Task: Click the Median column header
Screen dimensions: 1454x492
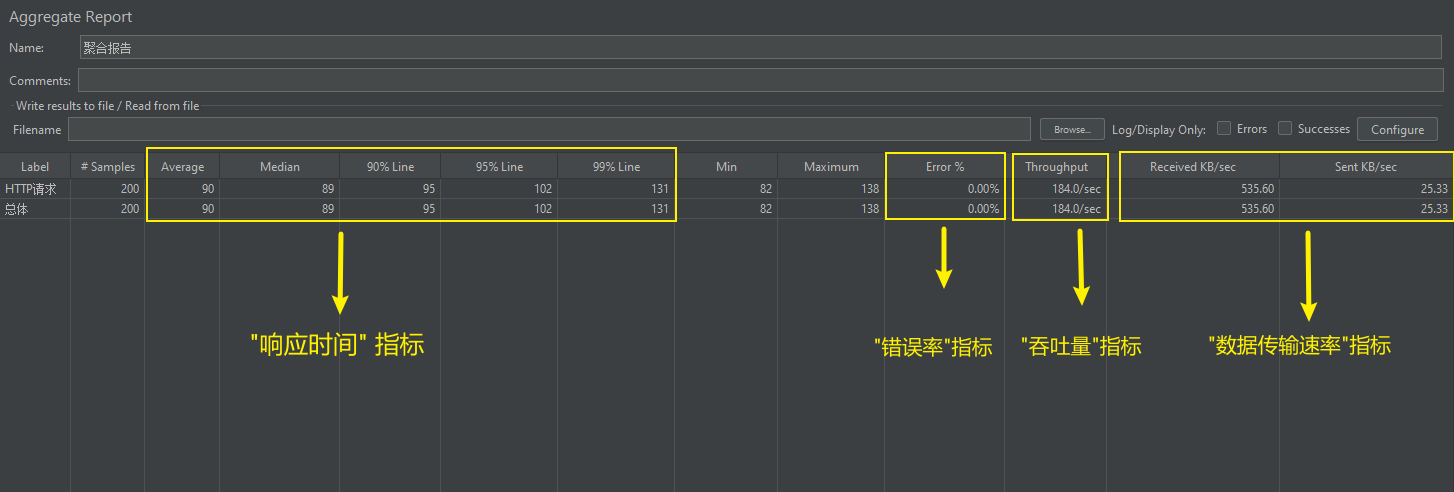Action: (279, 167)
